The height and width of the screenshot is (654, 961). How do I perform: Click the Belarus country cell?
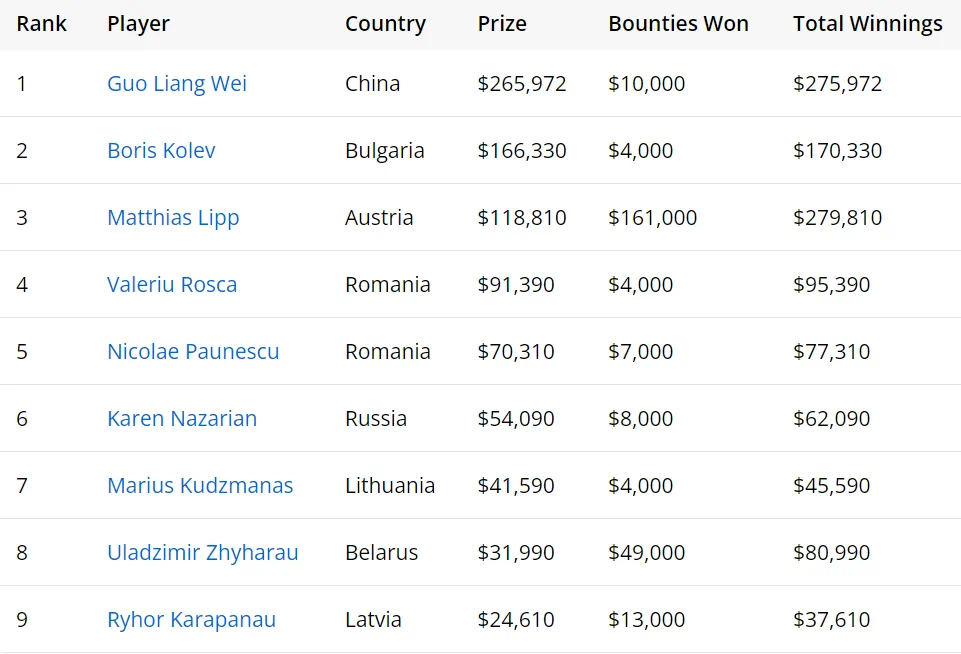click(x=381, y=553)
